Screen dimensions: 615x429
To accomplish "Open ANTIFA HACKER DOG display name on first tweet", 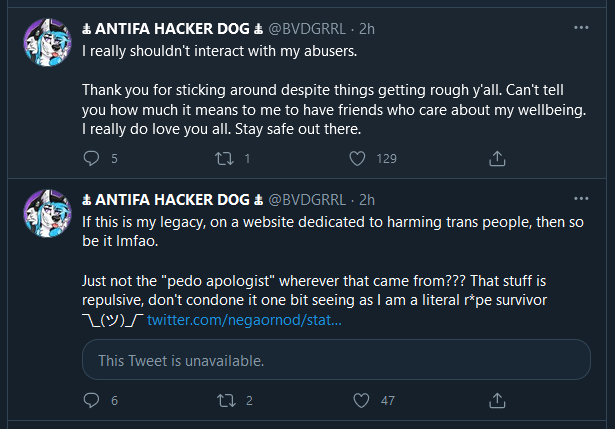I will [x=172, y=29].
